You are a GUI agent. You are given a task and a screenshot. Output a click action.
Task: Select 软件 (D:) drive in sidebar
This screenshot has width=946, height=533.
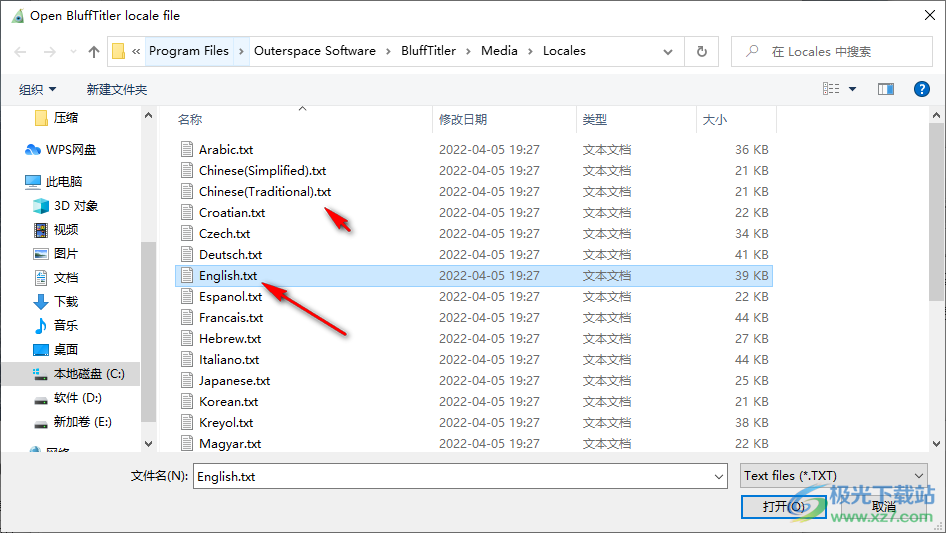[x=77, y=398]
